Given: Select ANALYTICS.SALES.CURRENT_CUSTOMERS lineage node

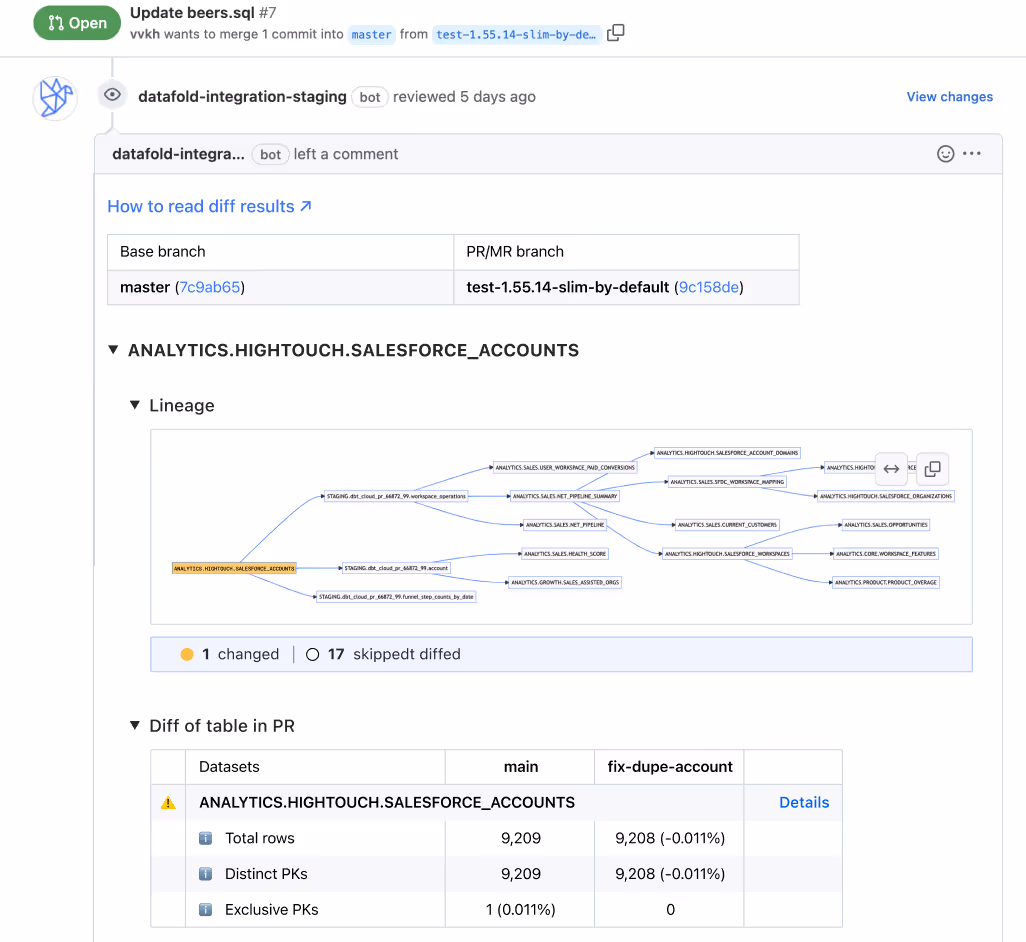Looking at the screenshot, I should 727,525.
